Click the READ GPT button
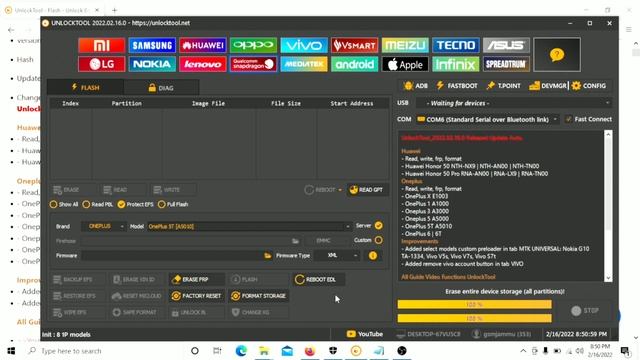 tap(367, 190)
